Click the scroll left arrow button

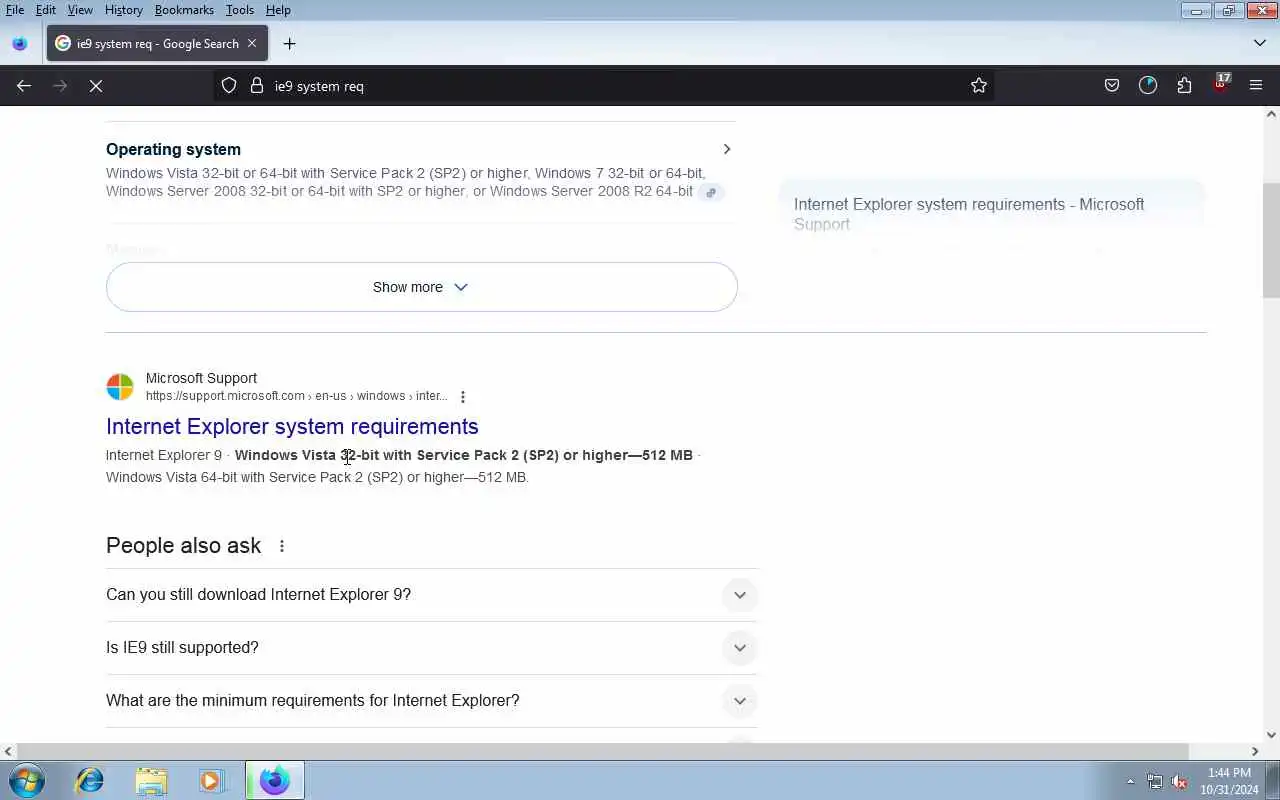coord(8,751)
